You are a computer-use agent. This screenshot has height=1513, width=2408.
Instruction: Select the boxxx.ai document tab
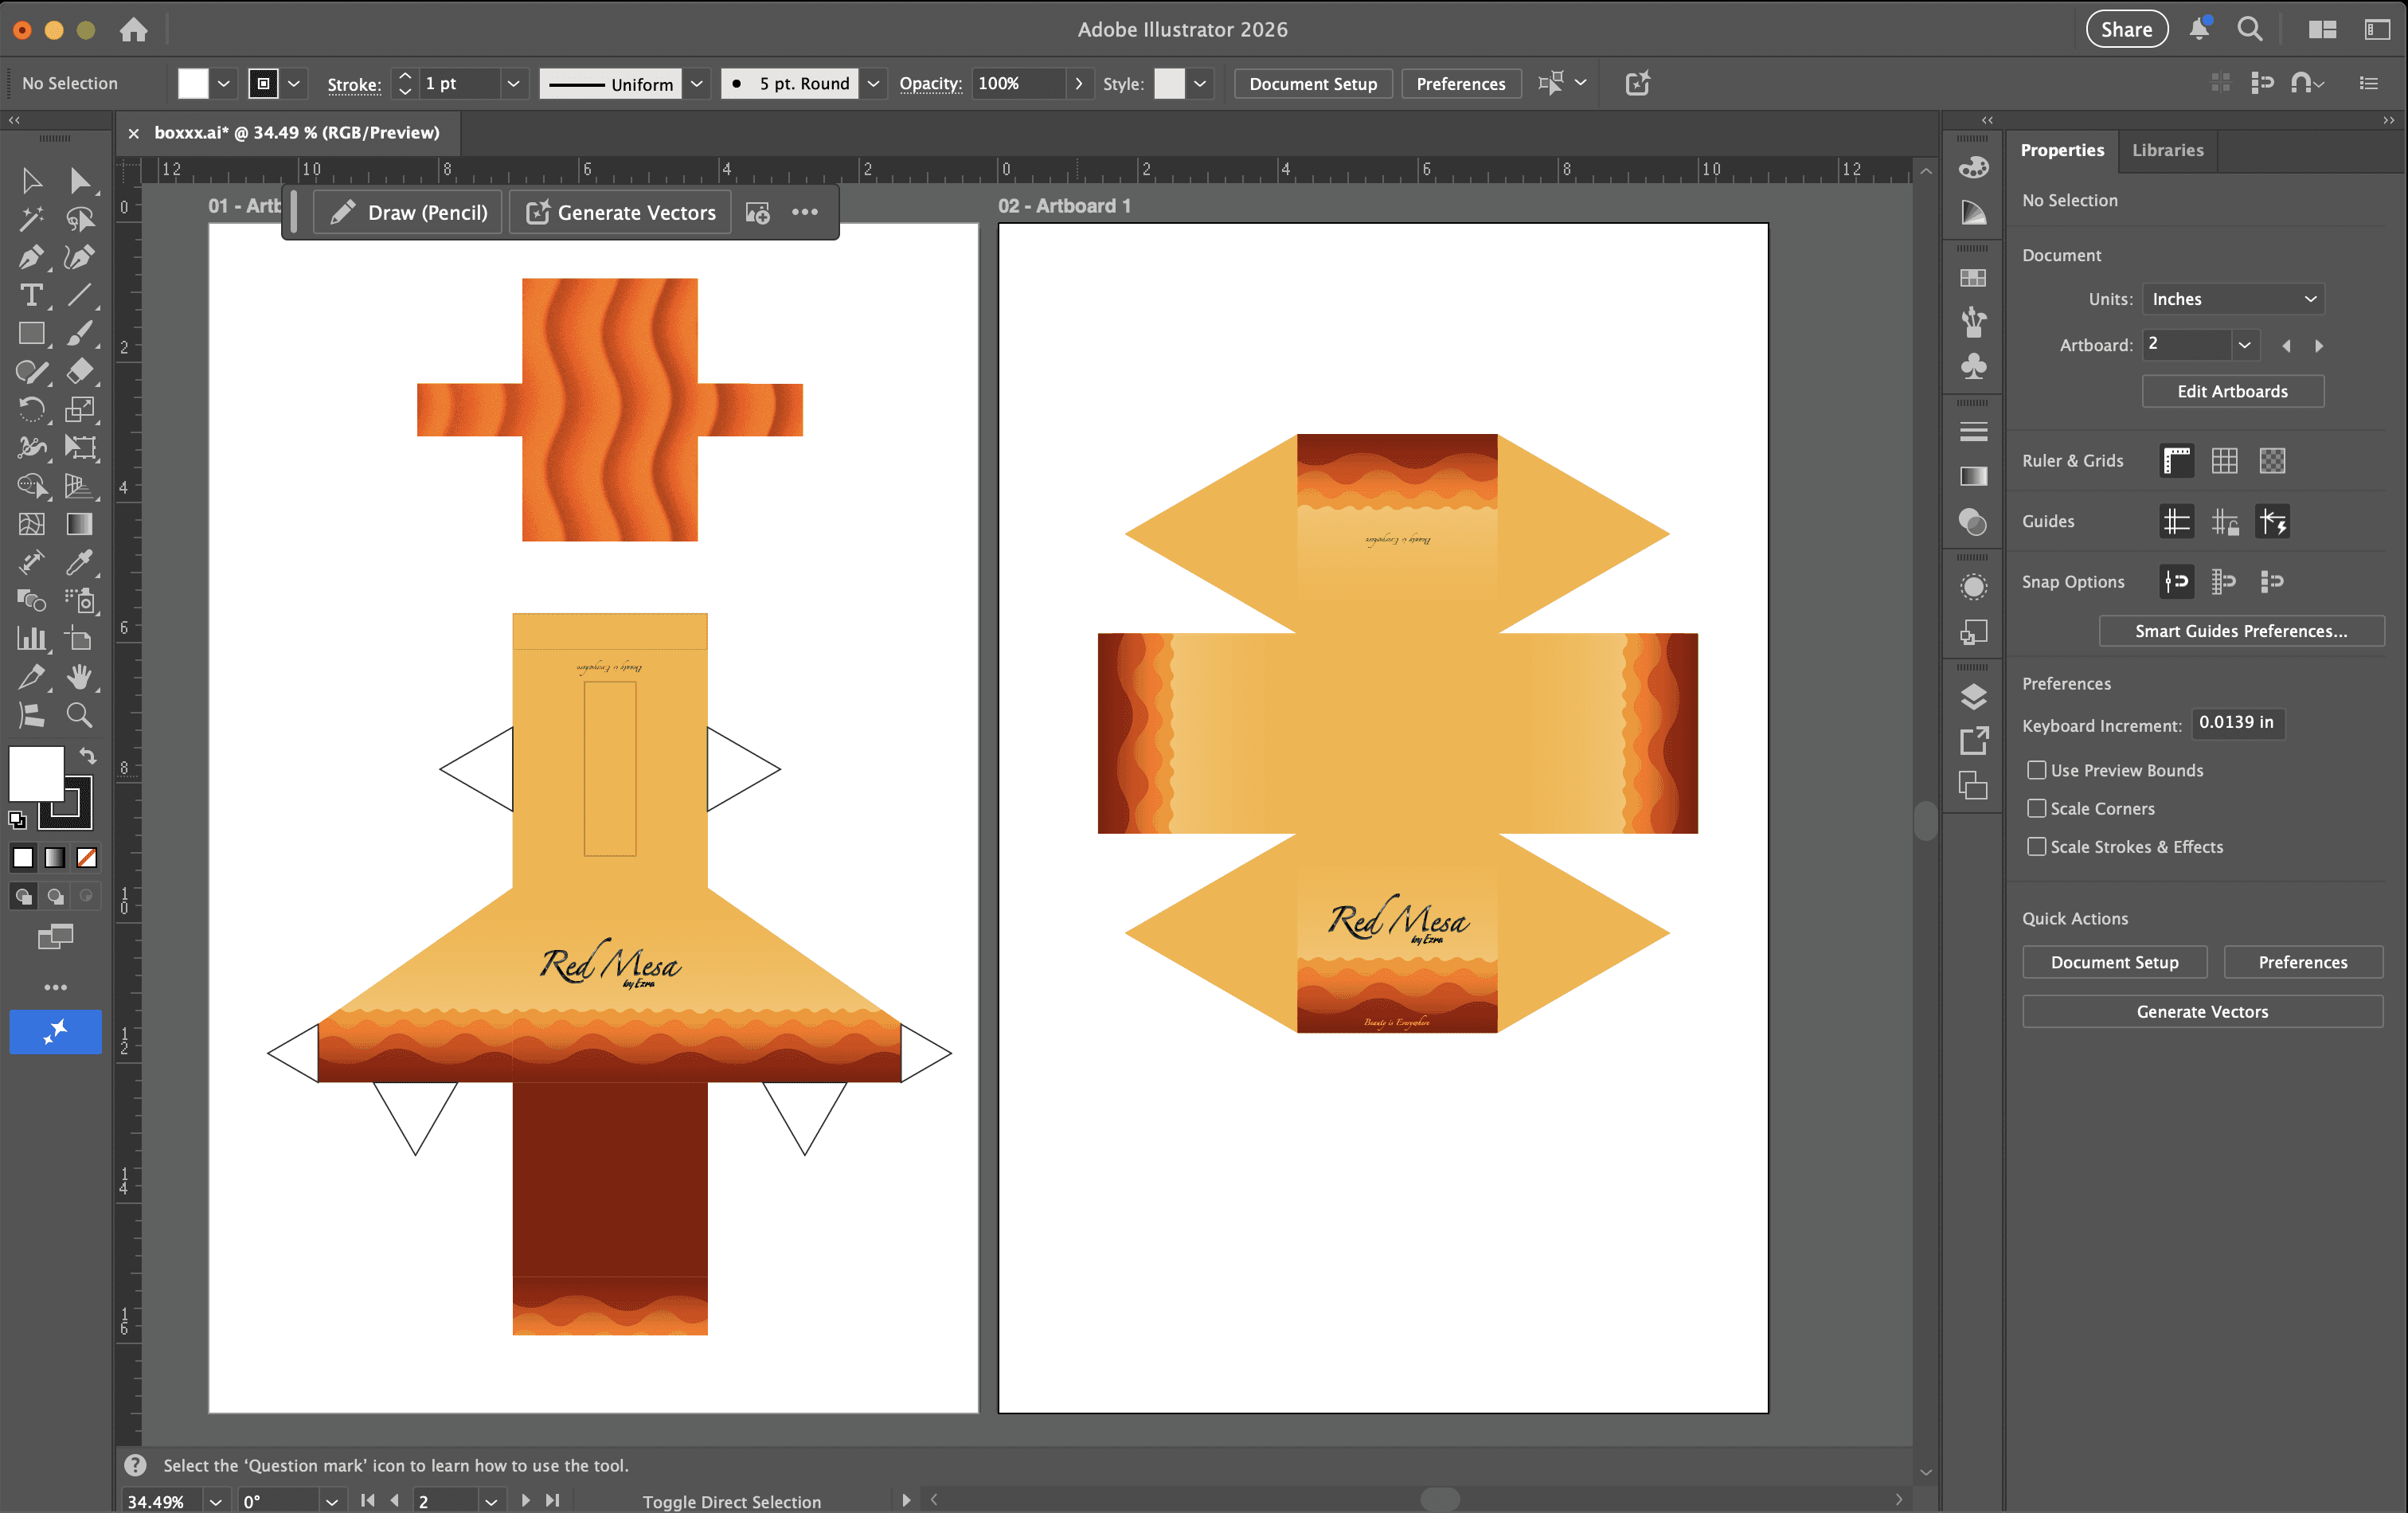[x=296, y=133]
